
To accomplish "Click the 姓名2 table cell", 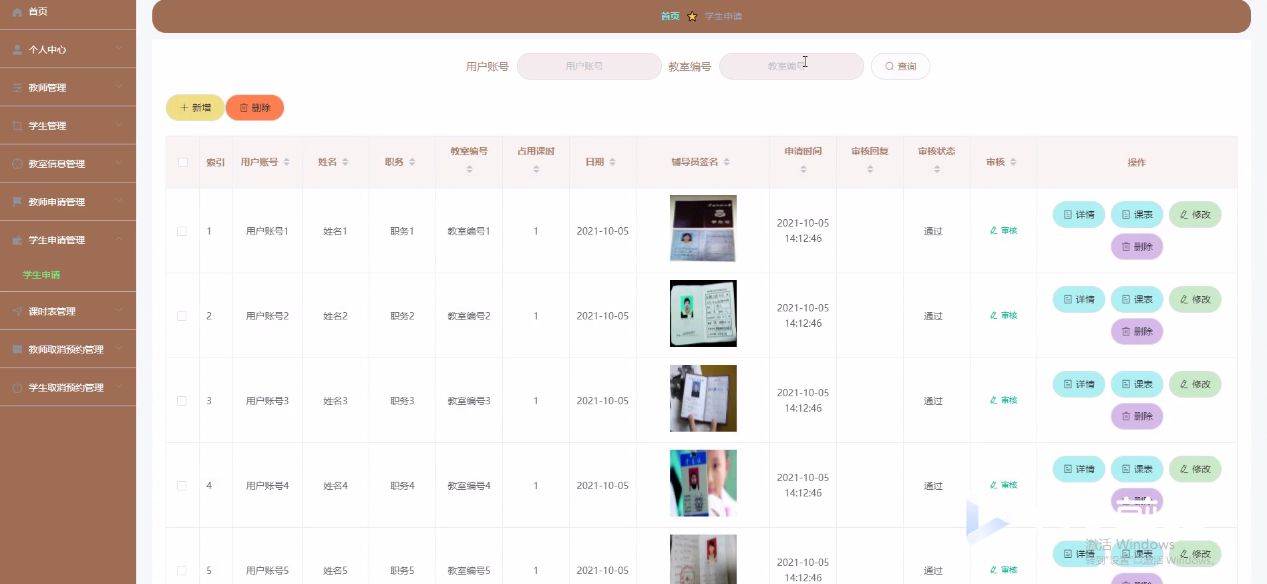I will (x=336, y=316).
